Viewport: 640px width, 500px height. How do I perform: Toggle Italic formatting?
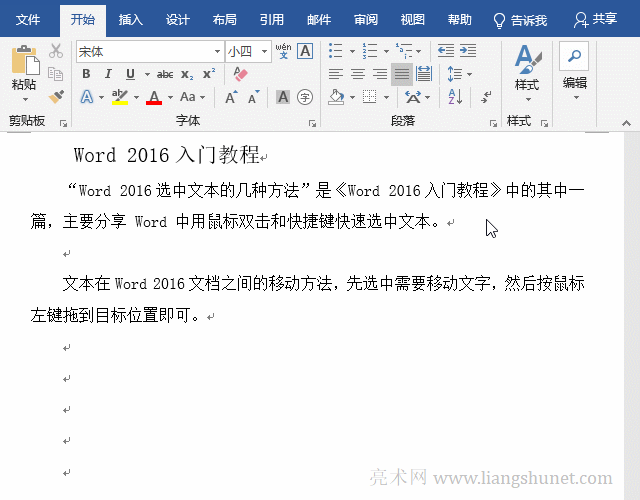pos(108,74)
